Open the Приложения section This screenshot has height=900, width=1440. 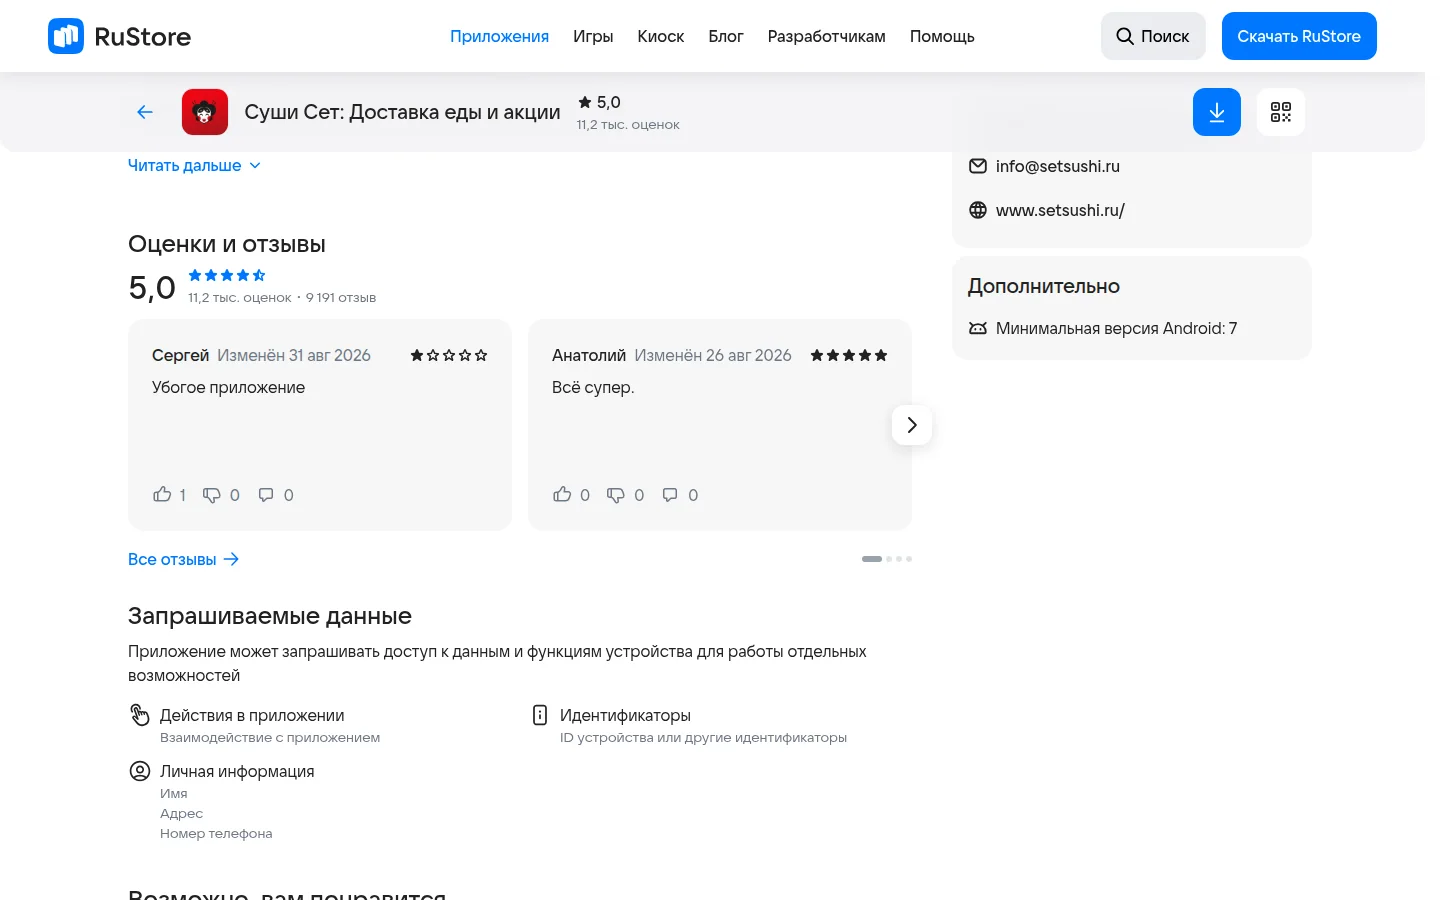pos(499,36)
